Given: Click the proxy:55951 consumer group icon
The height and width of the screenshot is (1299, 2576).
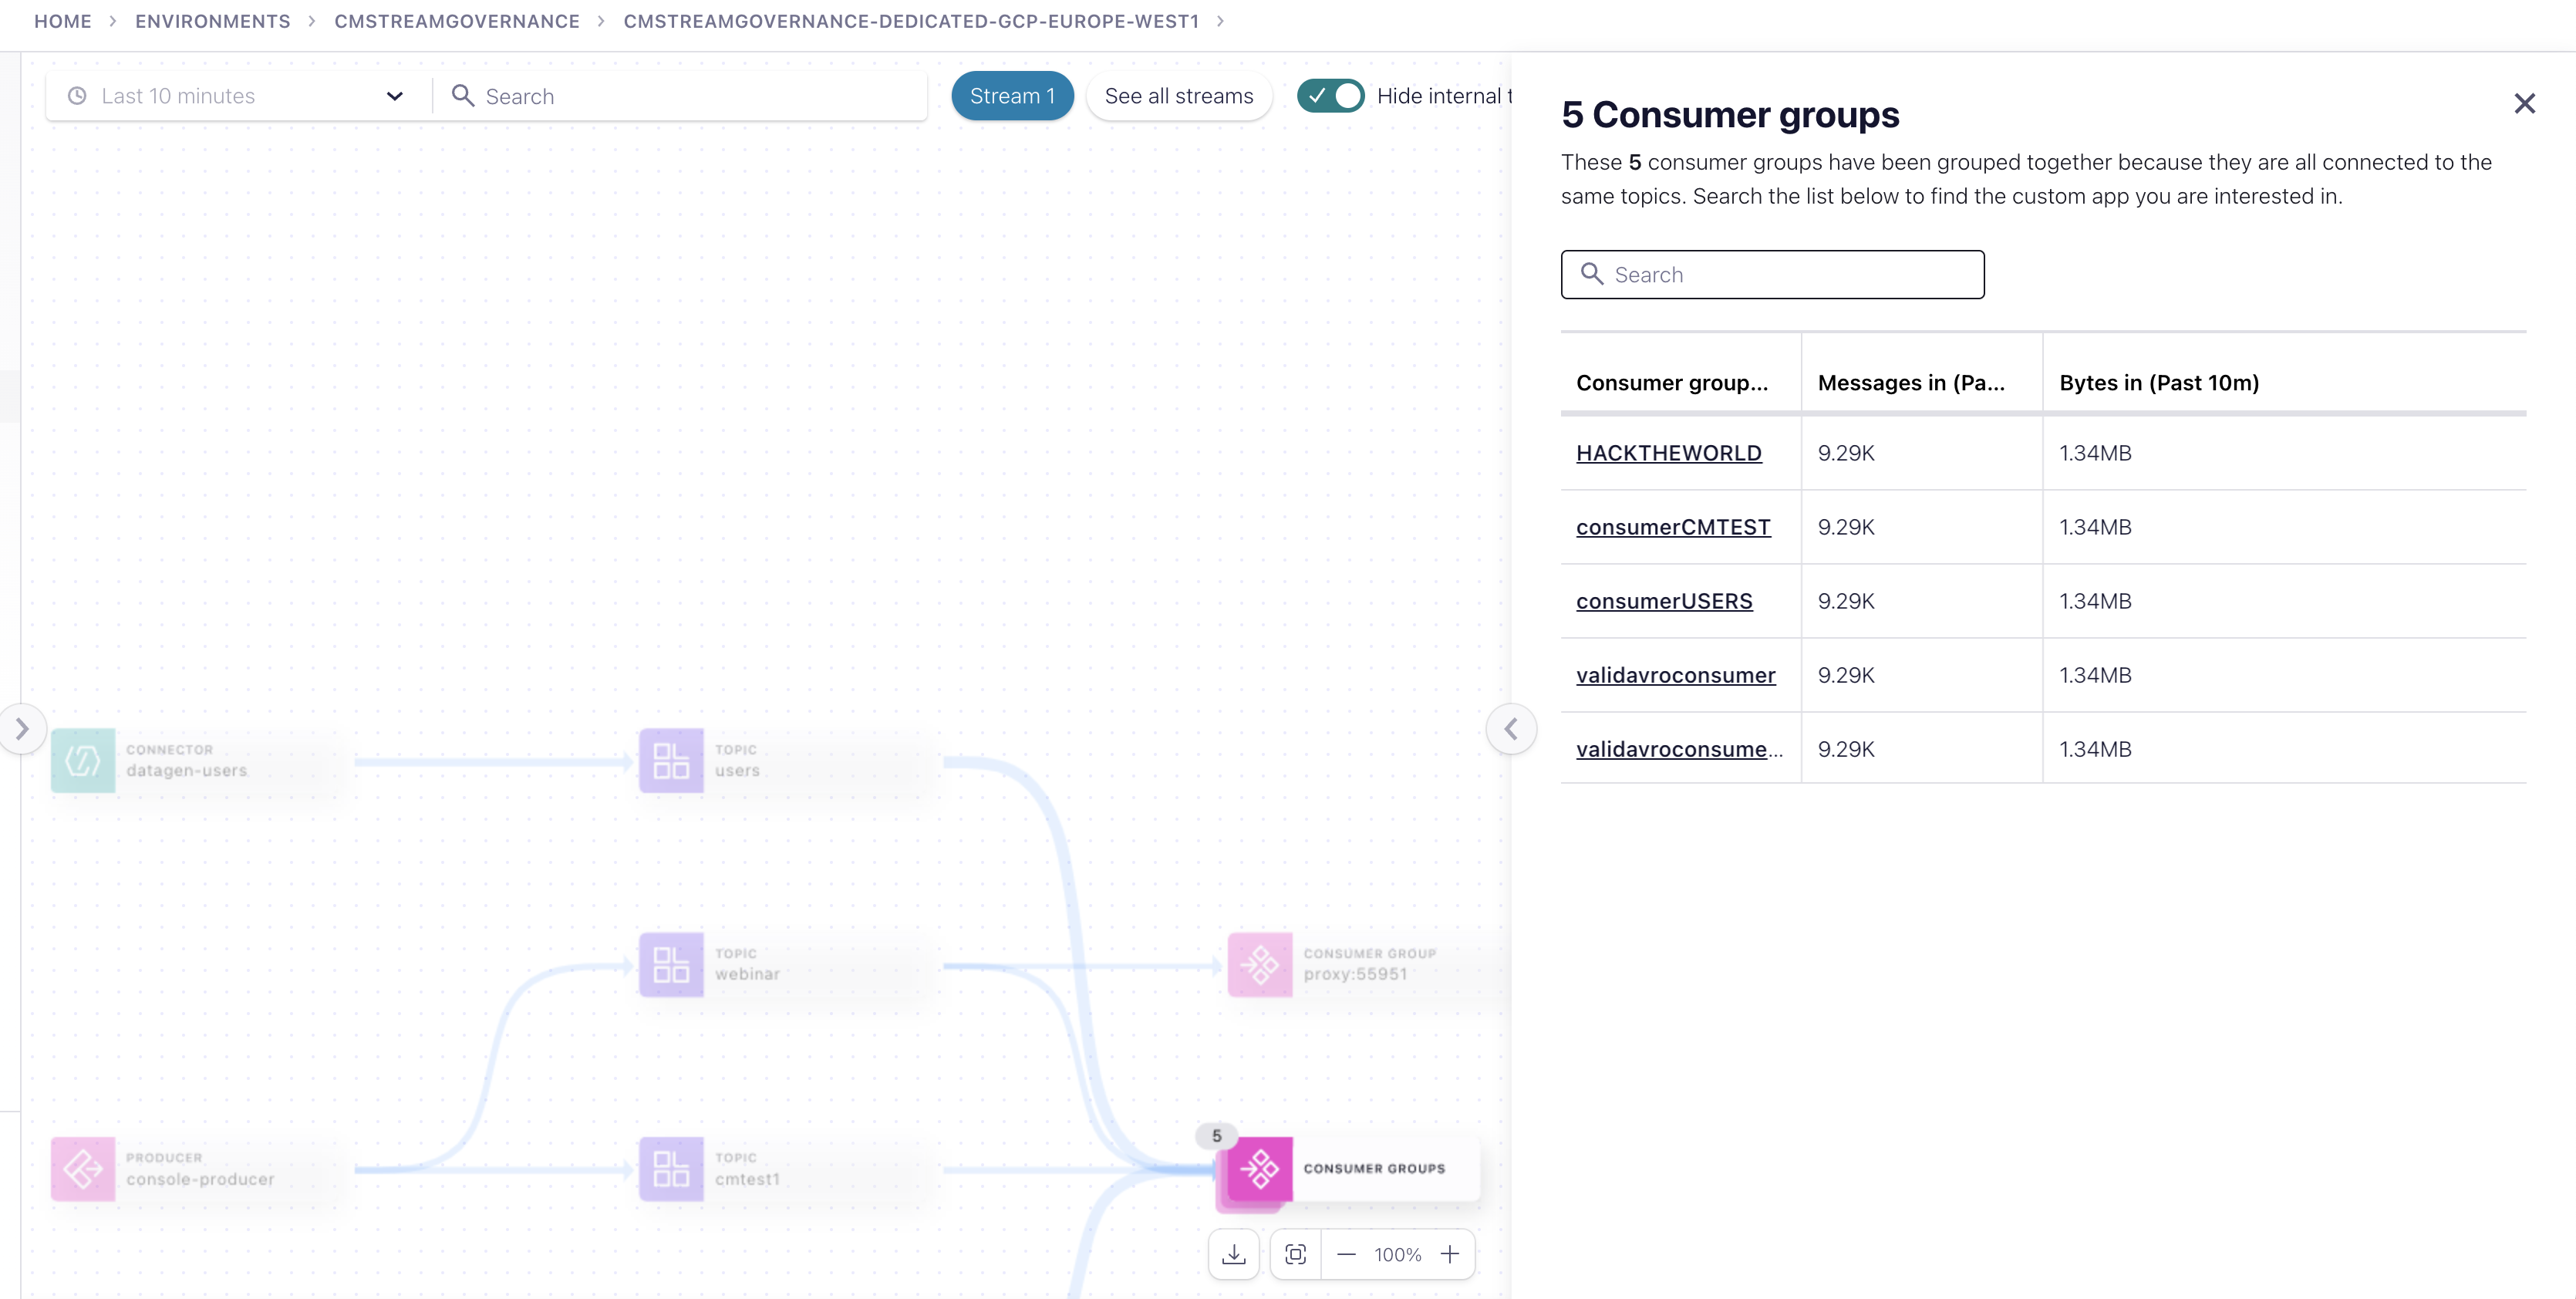Looking at the screenshot, I should (1259, 965).
